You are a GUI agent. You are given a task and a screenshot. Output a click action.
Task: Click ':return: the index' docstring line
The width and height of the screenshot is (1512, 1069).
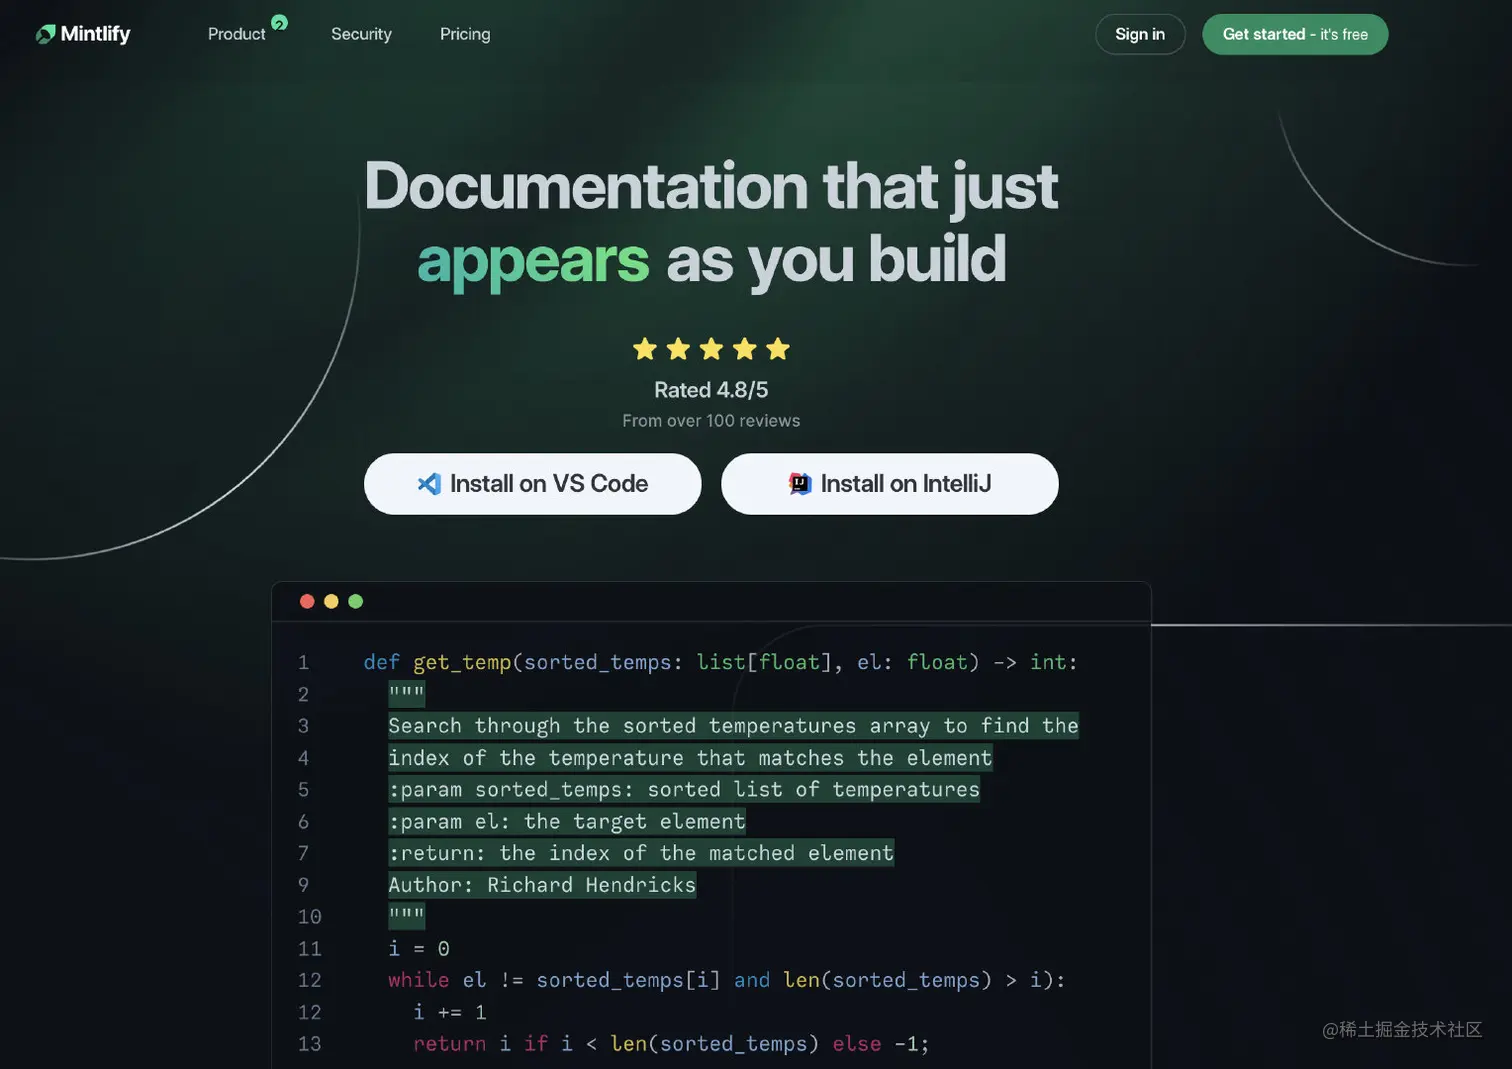pyautogui.click(x=641, y=853)
